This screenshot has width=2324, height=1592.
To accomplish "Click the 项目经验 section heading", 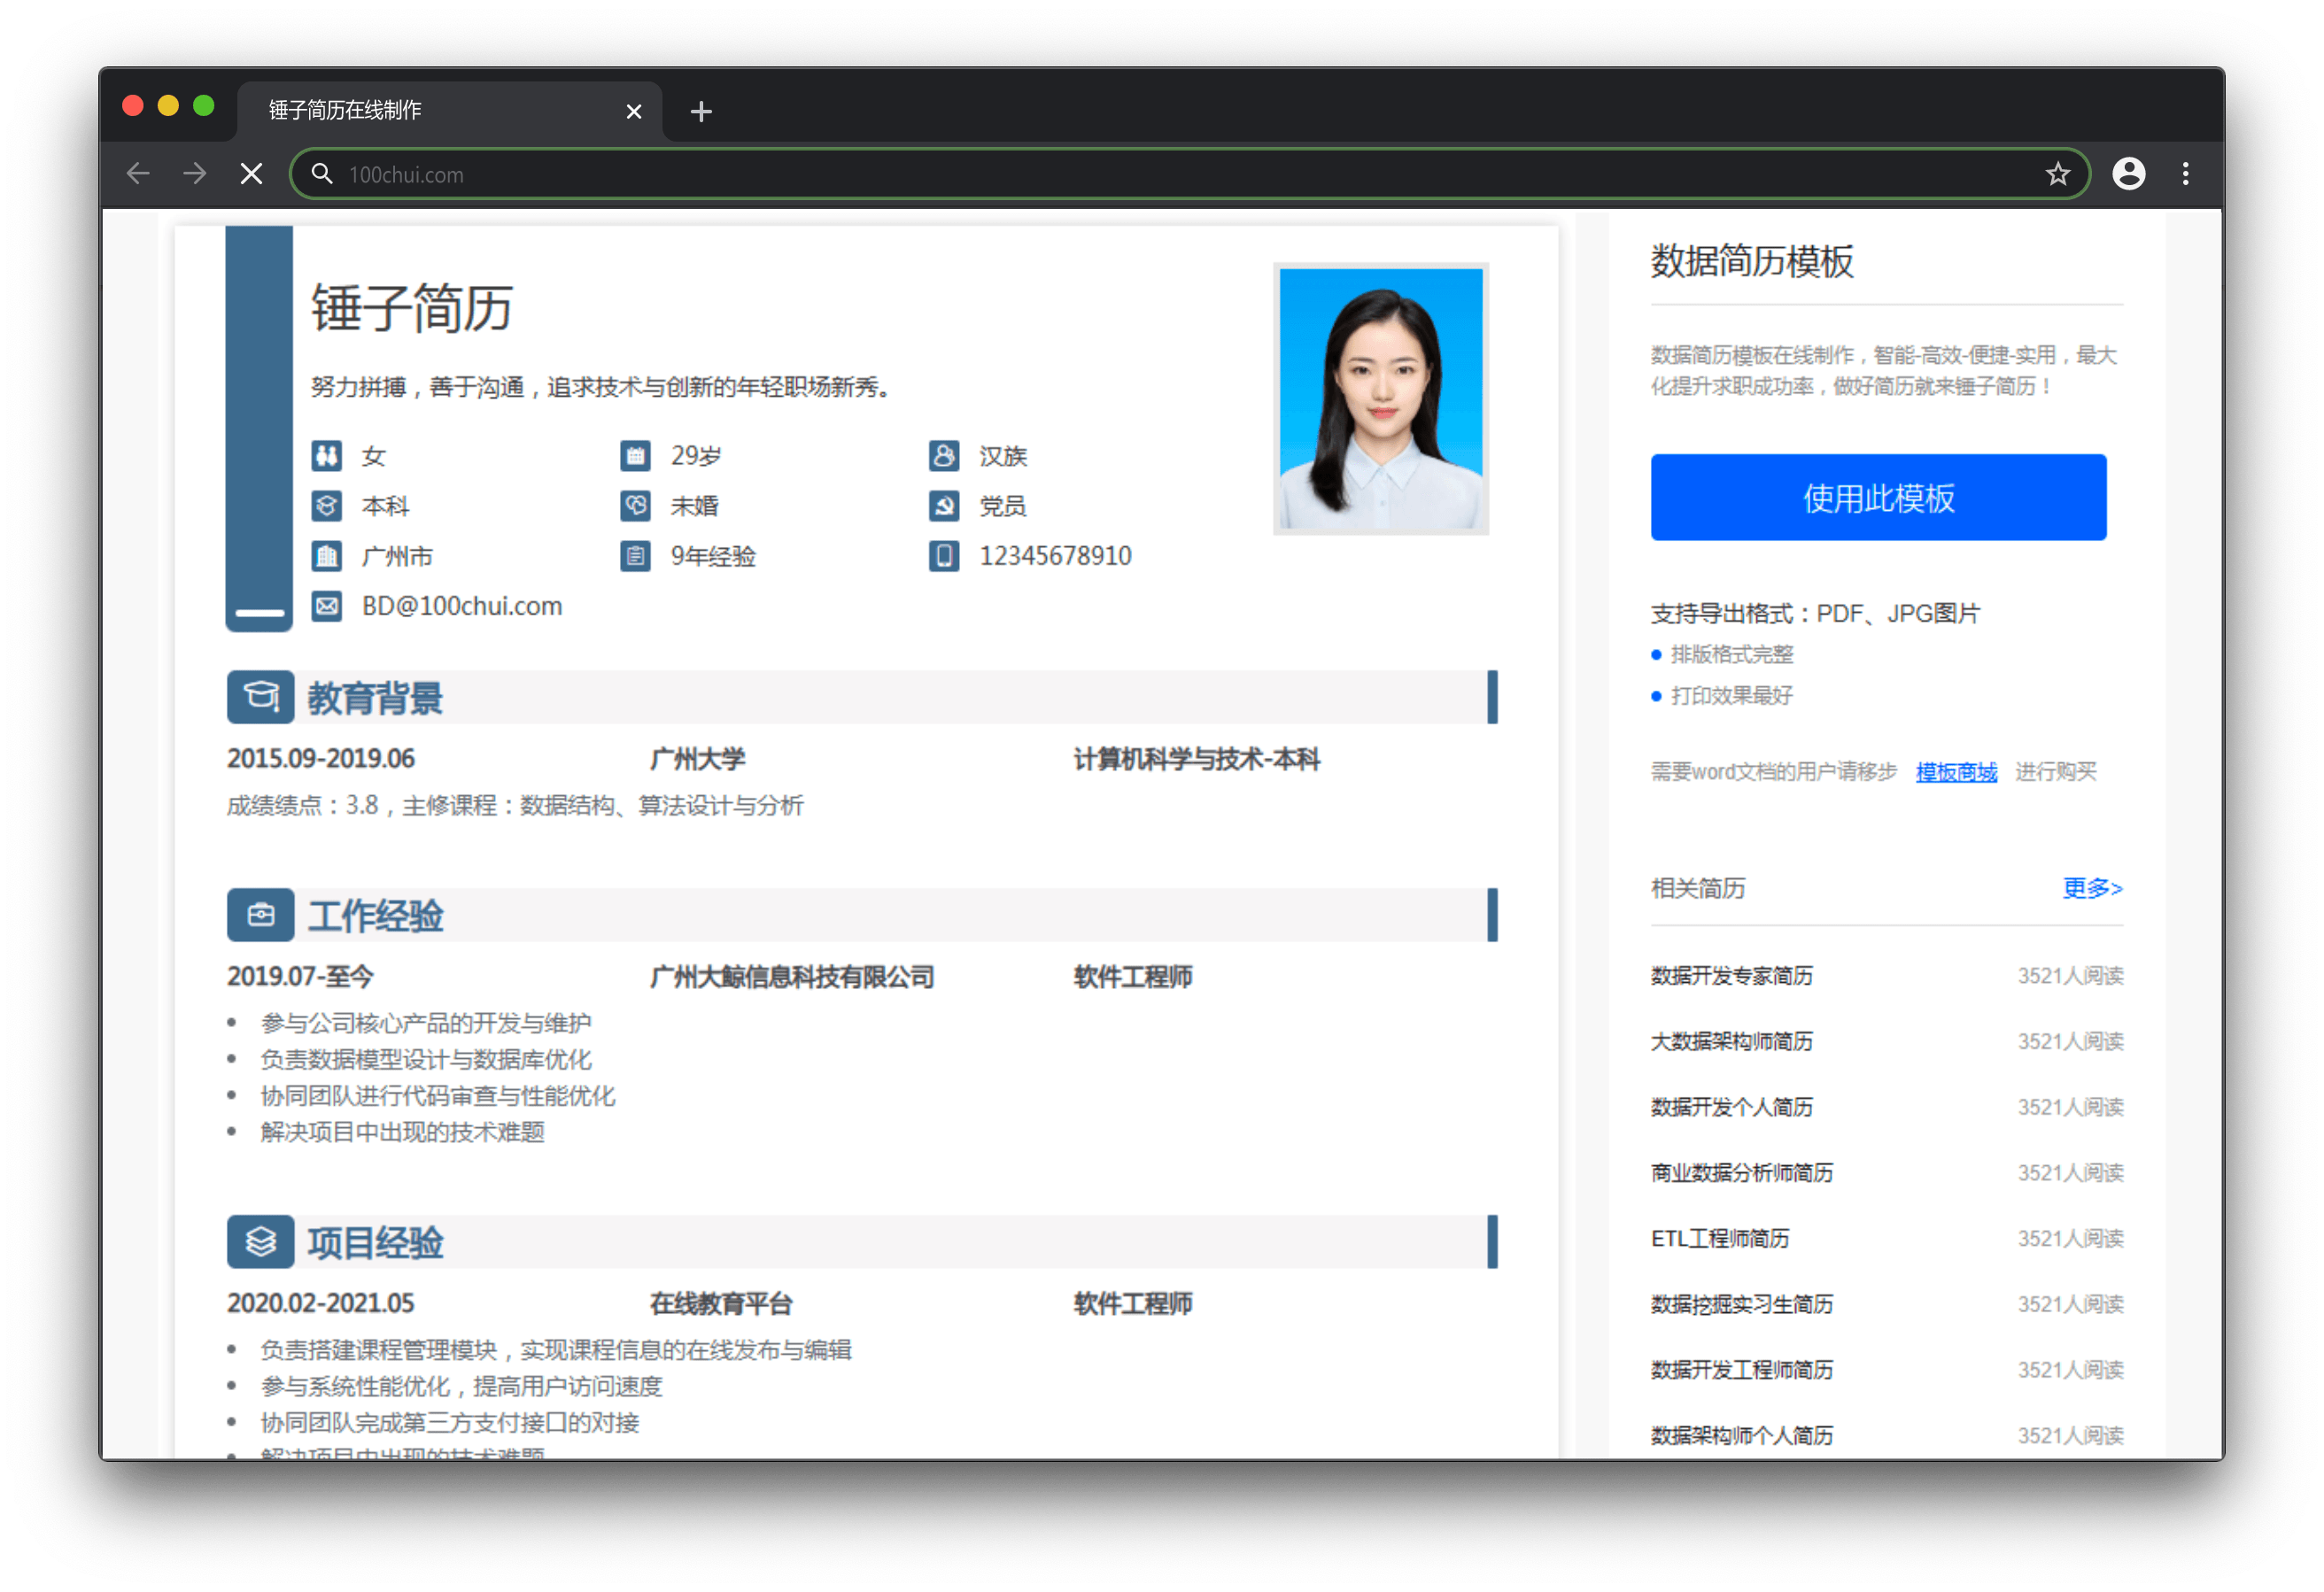I will click(375, 1243).
